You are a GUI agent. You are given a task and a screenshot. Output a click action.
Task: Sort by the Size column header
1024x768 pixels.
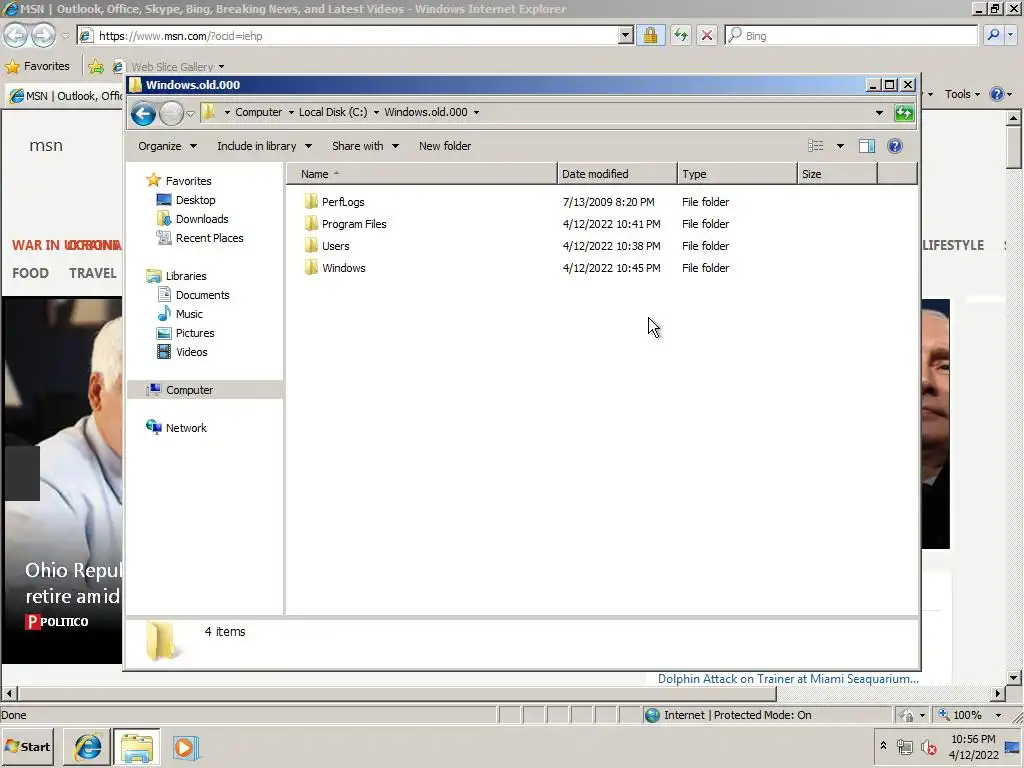[837, 174]
